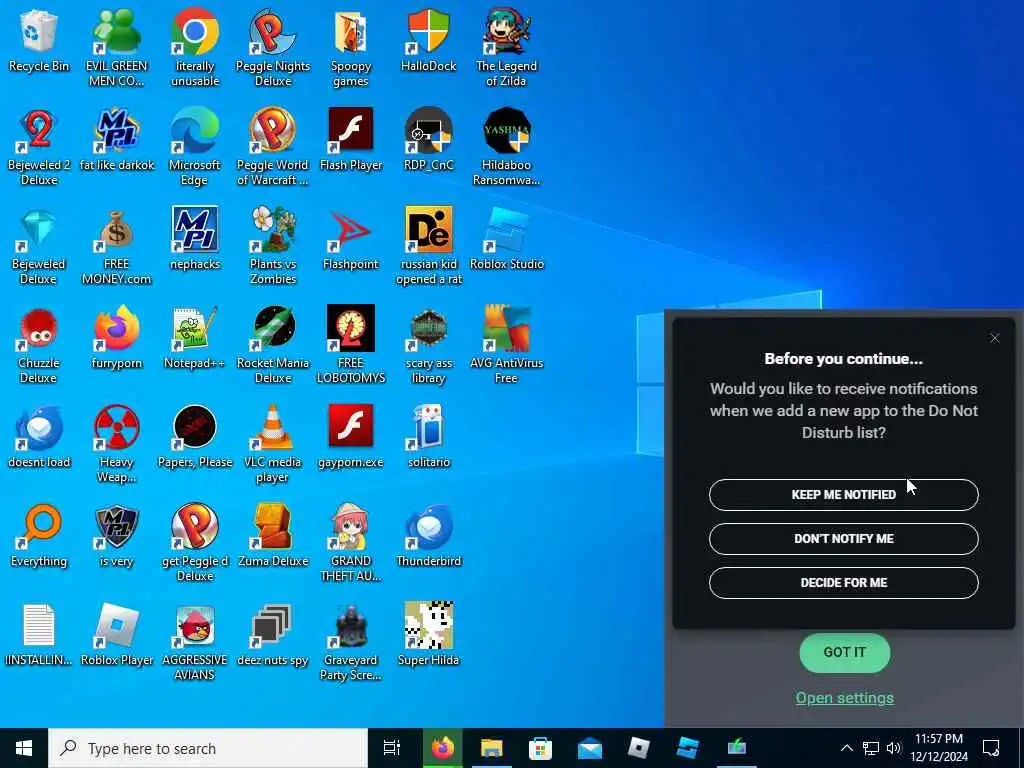Select the Notepad++ shortcut
This screenshot has height=768, width=1024.
pos(195,328)
